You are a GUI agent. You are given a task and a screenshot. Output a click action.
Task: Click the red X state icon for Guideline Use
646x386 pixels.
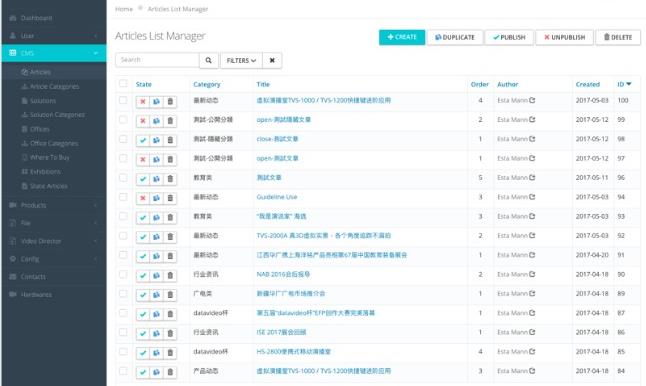click(x=143, y=198)
